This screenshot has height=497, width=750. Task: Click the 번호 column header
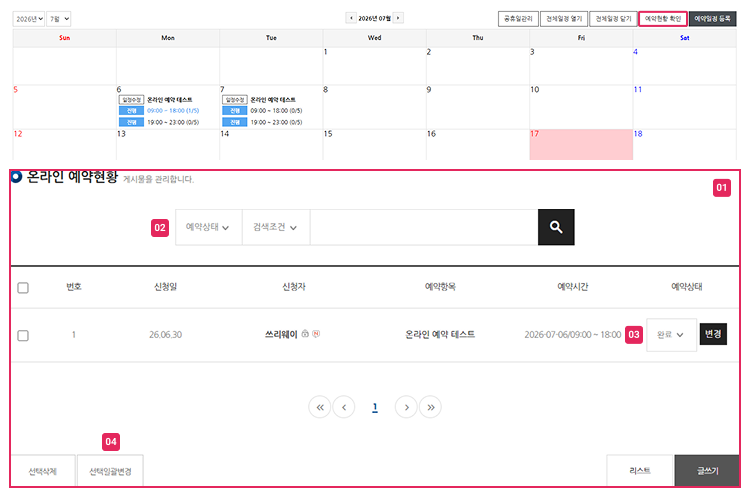point(74,287)
